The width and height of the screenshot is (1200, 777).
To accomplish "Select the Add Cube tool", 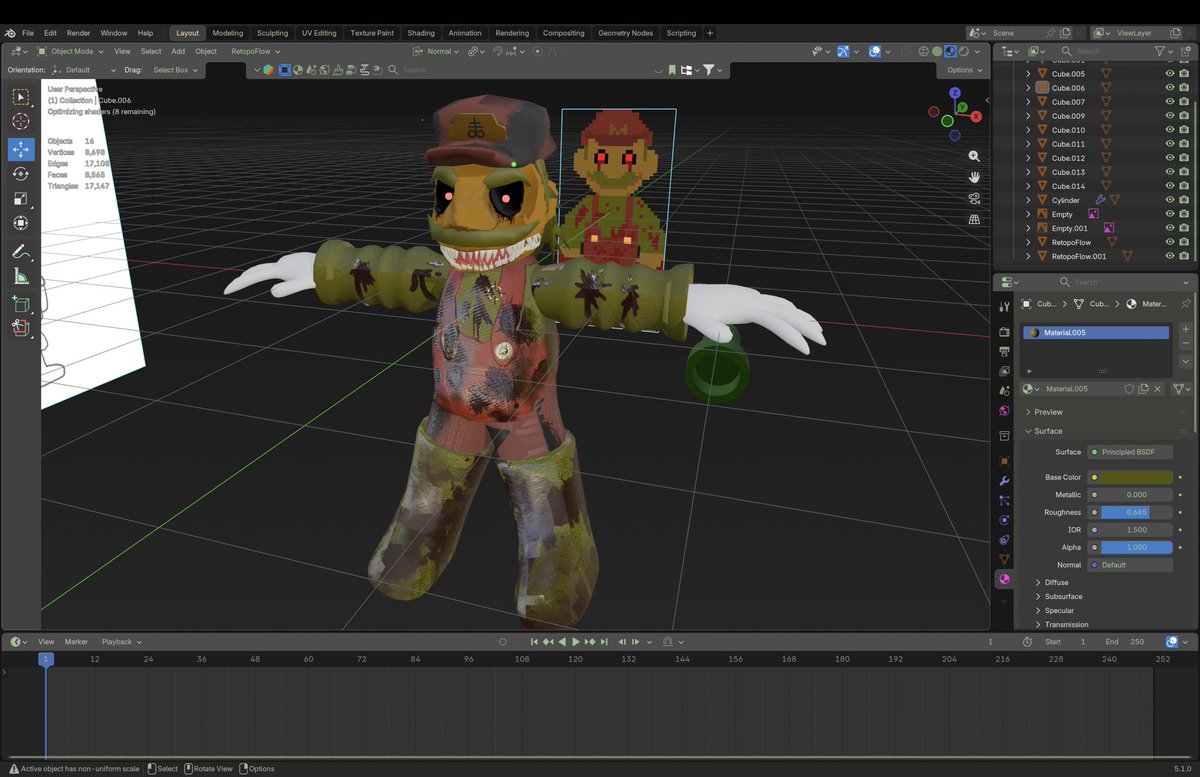I will [21, 304].
